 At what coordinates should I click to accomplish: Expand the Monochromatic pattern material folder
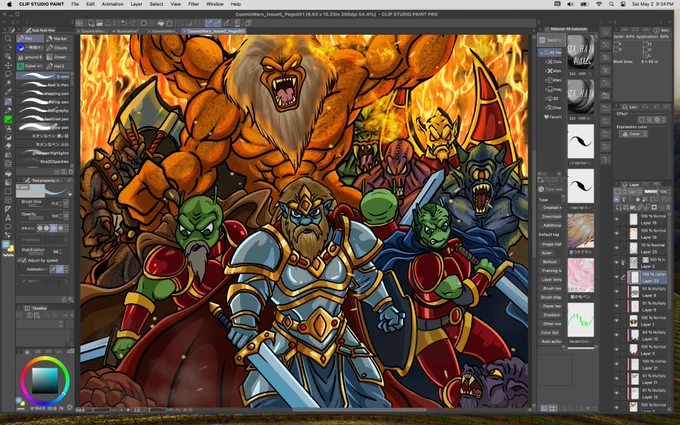coord(546,71)
